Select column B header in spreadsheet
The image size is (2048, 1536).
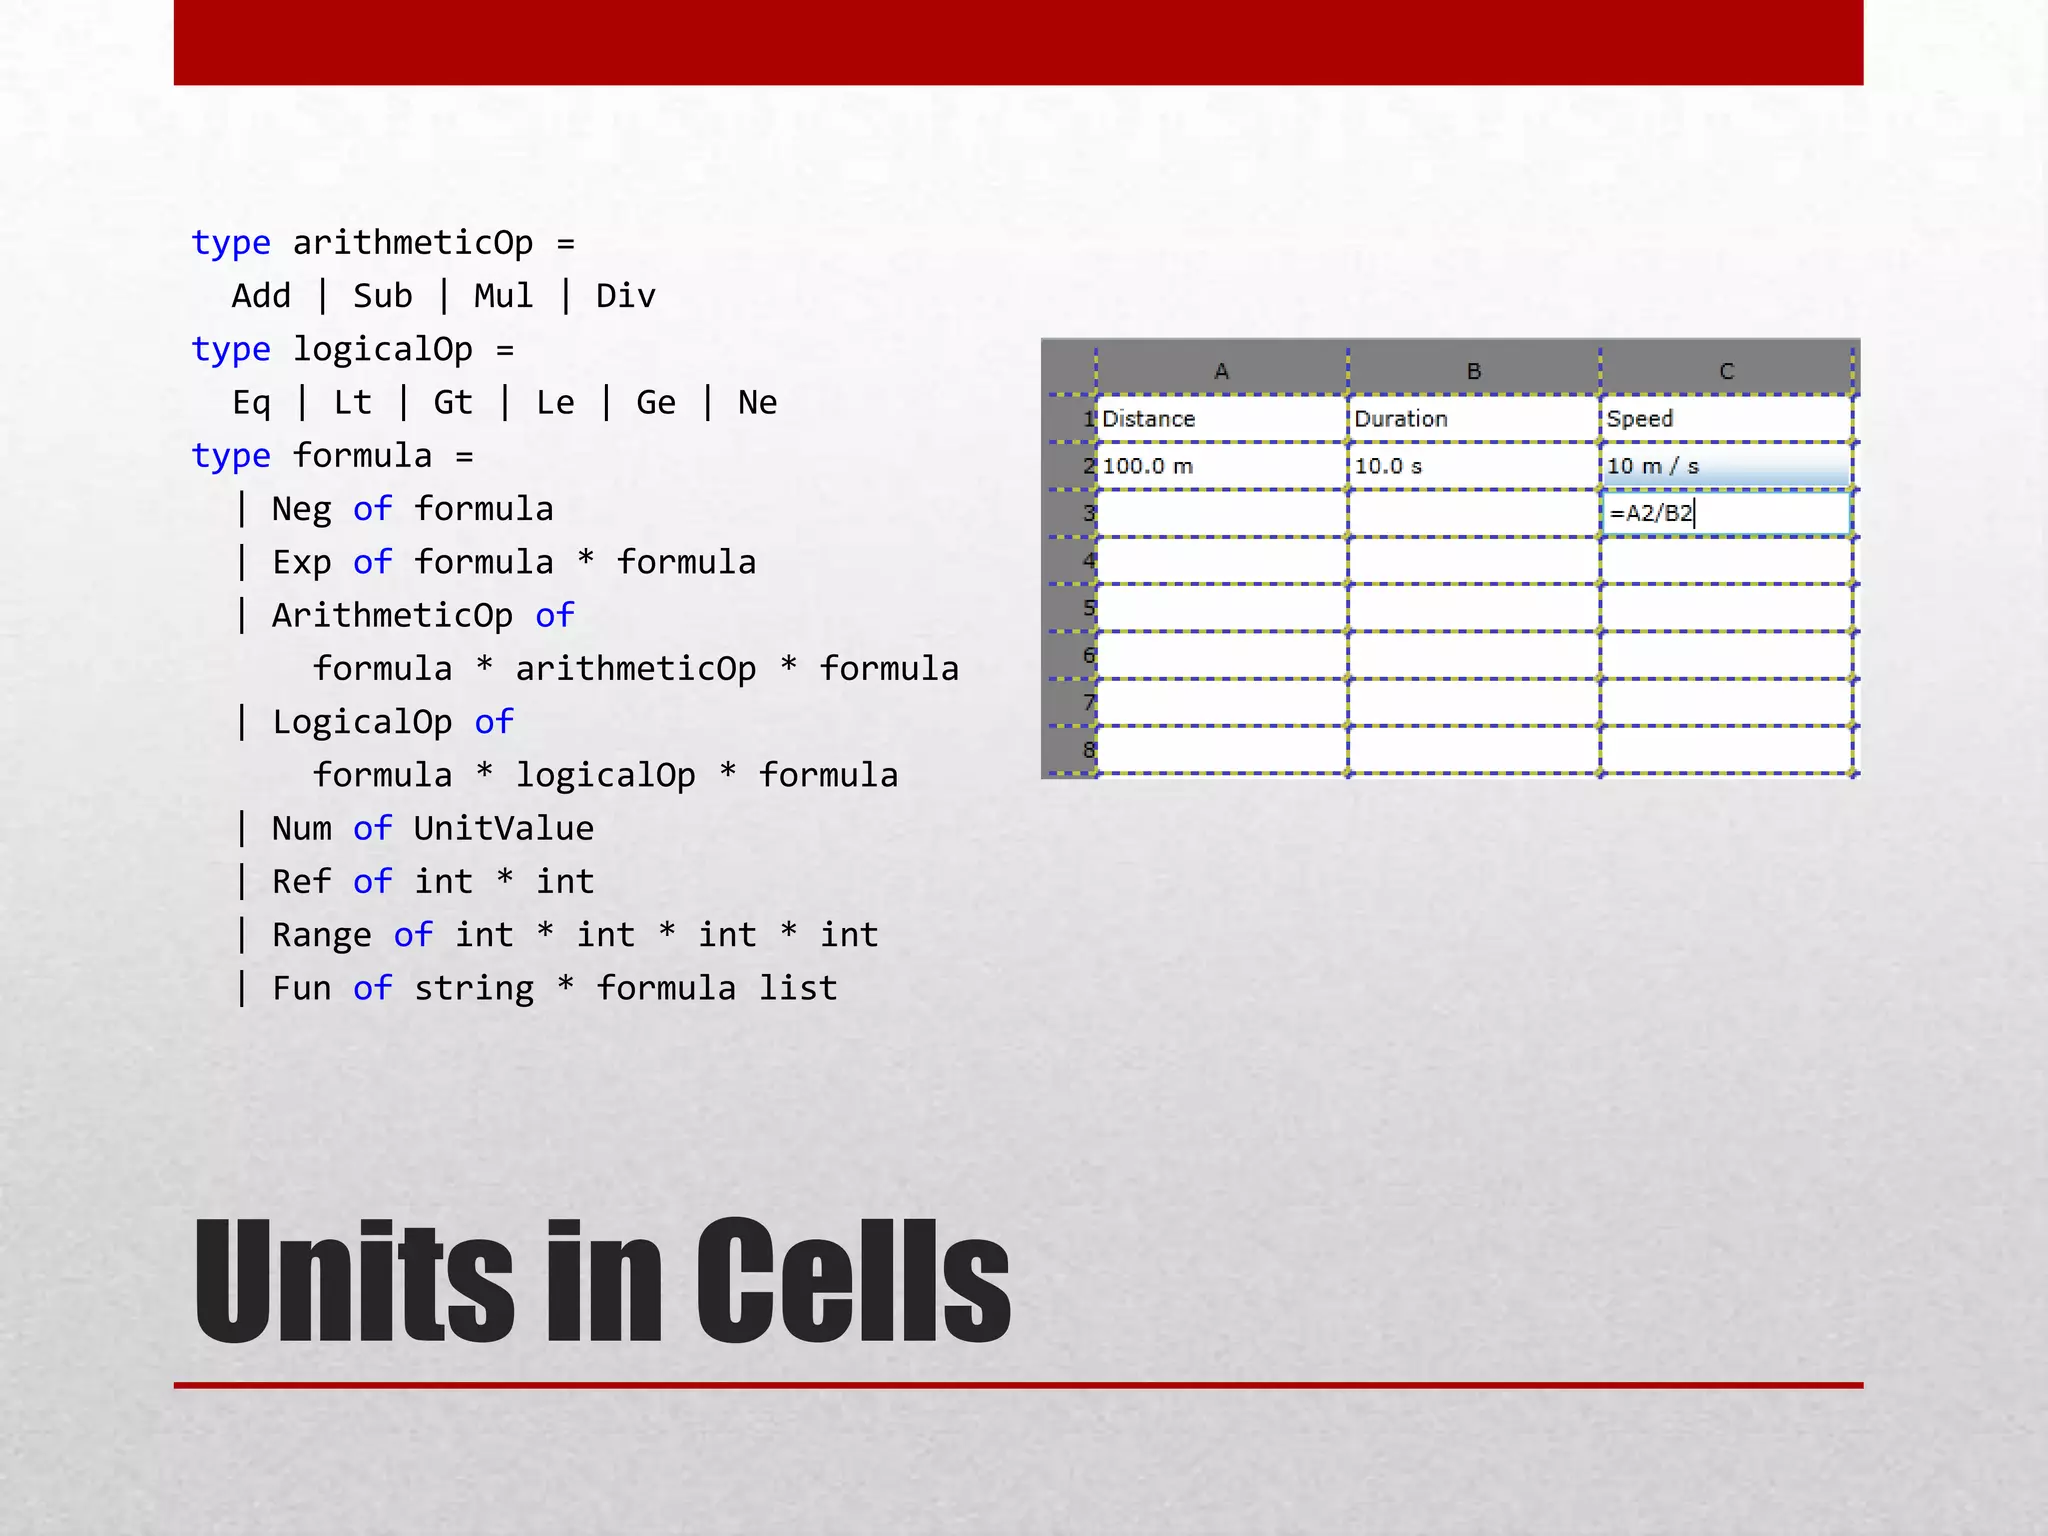click(1473, 371)
